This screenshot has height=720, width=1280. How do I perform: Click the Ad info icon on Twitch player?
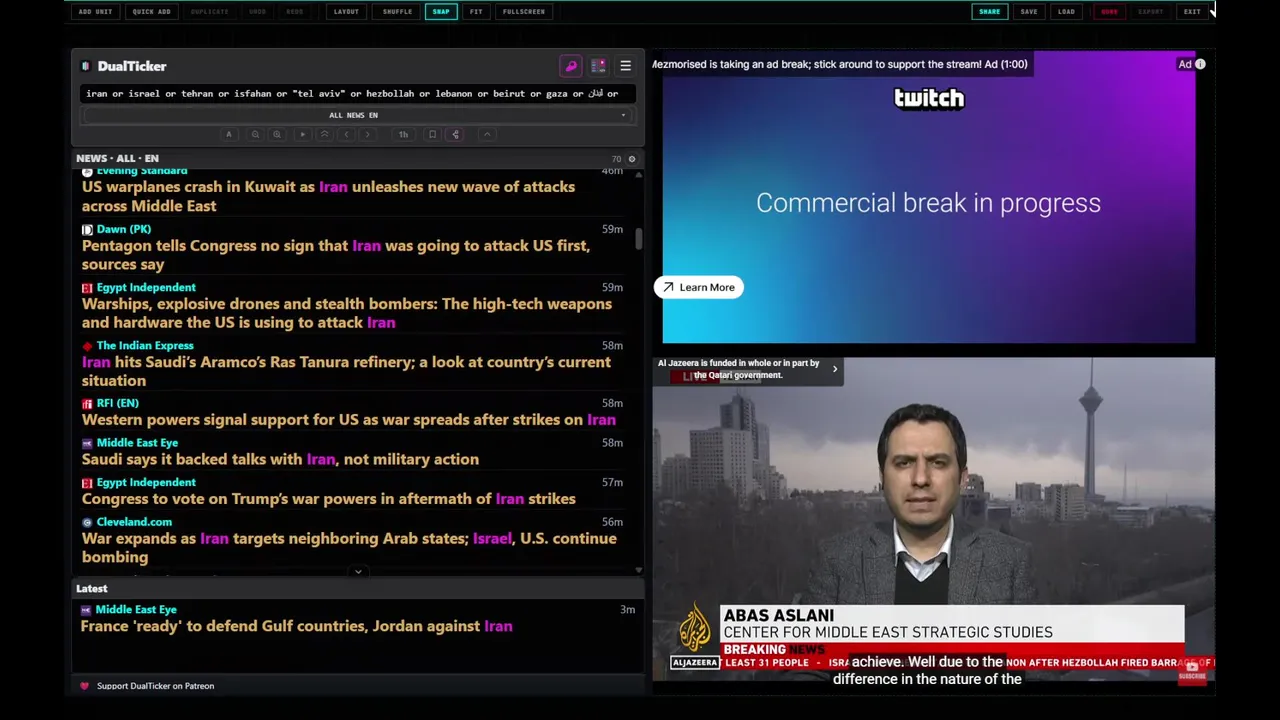click(x=1200, y=64)
